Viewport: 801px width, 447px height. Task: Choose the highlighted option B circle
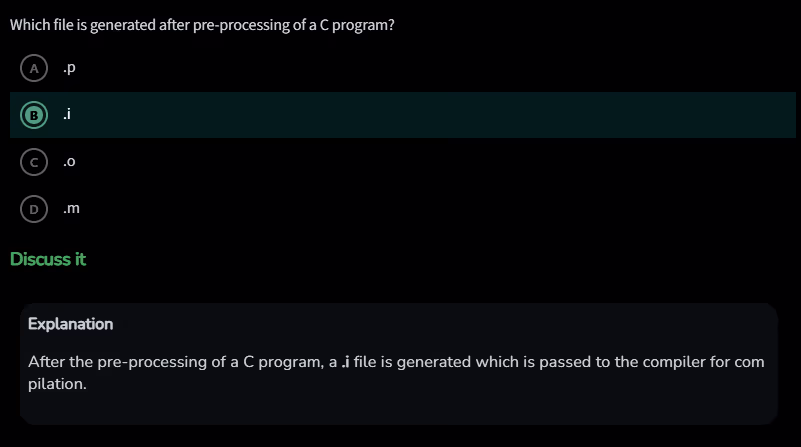coord(34,115)
